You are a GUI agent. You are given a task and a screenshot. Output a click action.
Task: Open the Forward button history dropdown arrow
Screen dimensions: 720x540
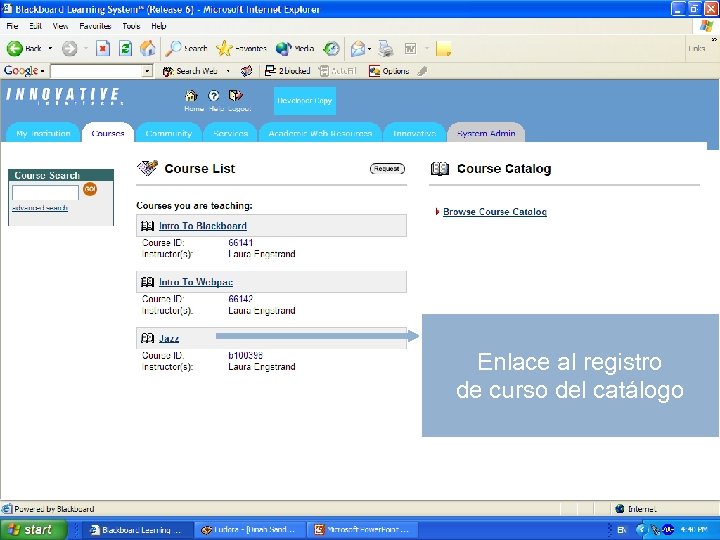85,48
